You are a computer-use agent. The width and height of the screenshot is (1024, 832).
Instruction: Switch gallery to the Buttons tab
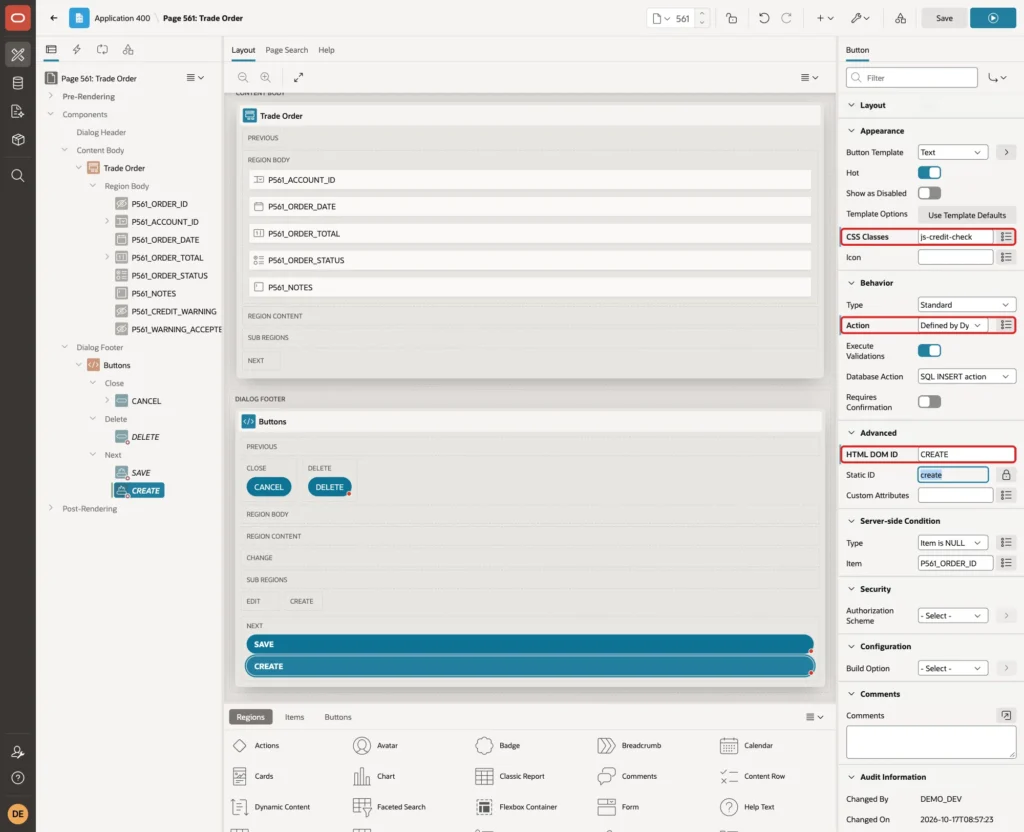338,717
